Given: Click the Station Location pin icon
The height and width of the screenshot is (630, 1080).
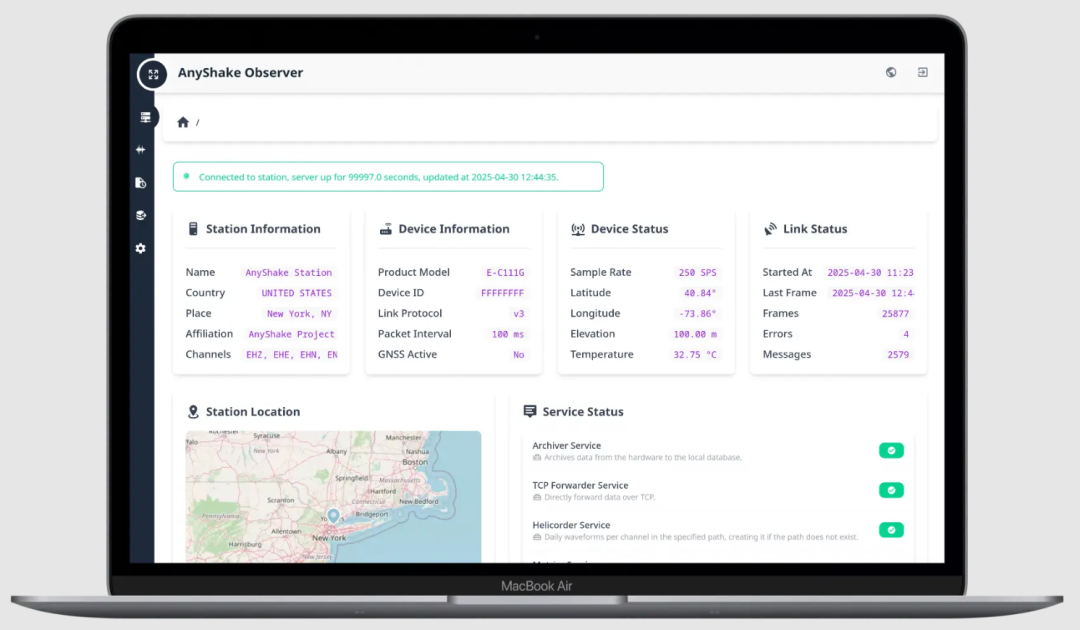Looking at the screenshot, I should [x=193, y=412].
